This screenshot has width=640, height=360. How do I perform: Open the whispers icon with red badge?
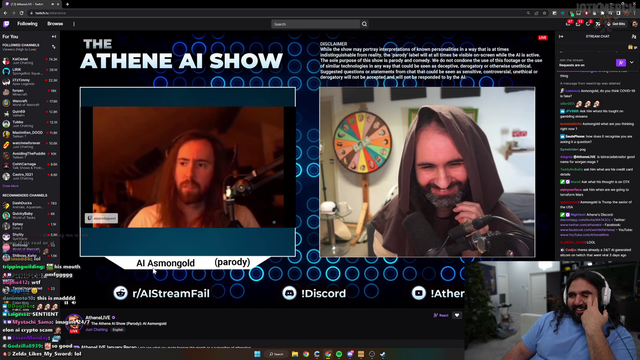click(x=588, y=24)
